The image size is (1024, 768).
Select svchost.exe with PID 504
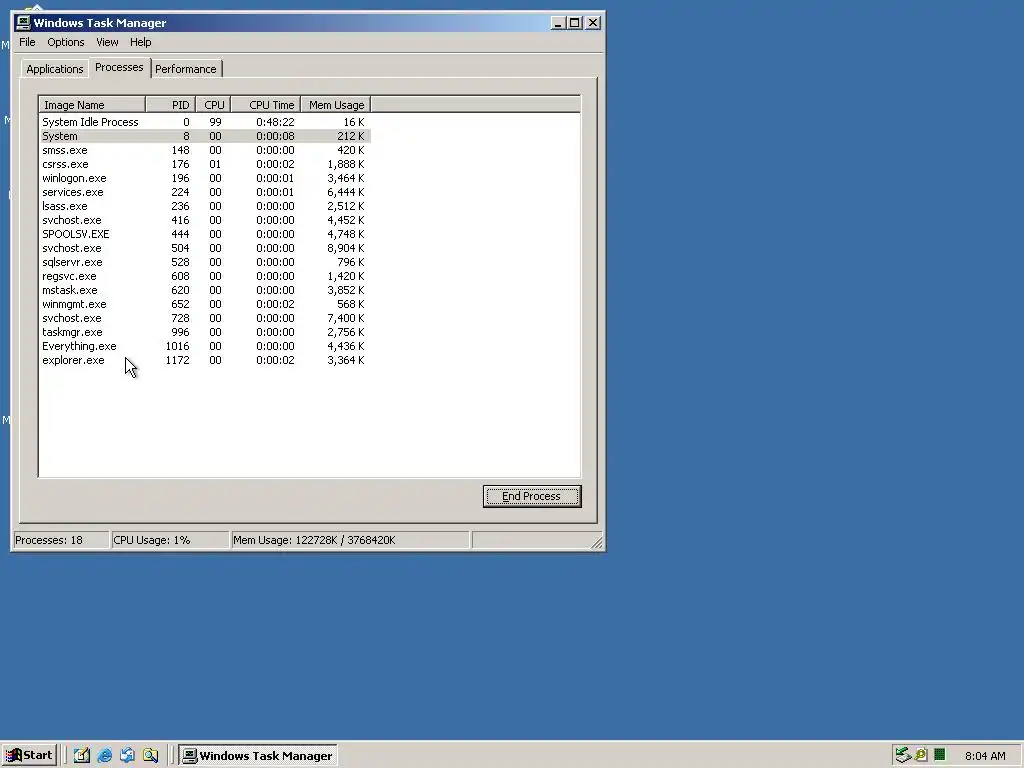205,248
